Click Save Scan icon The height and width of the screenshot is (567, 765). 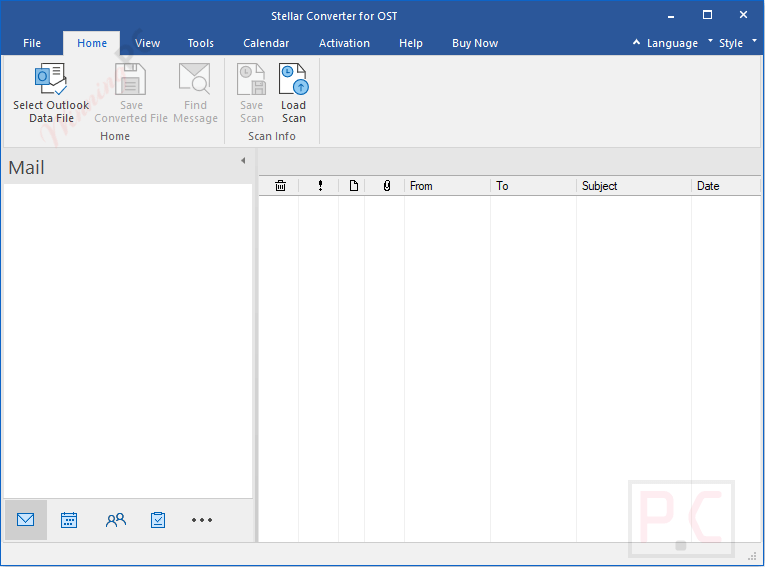(x=251, y=79)
